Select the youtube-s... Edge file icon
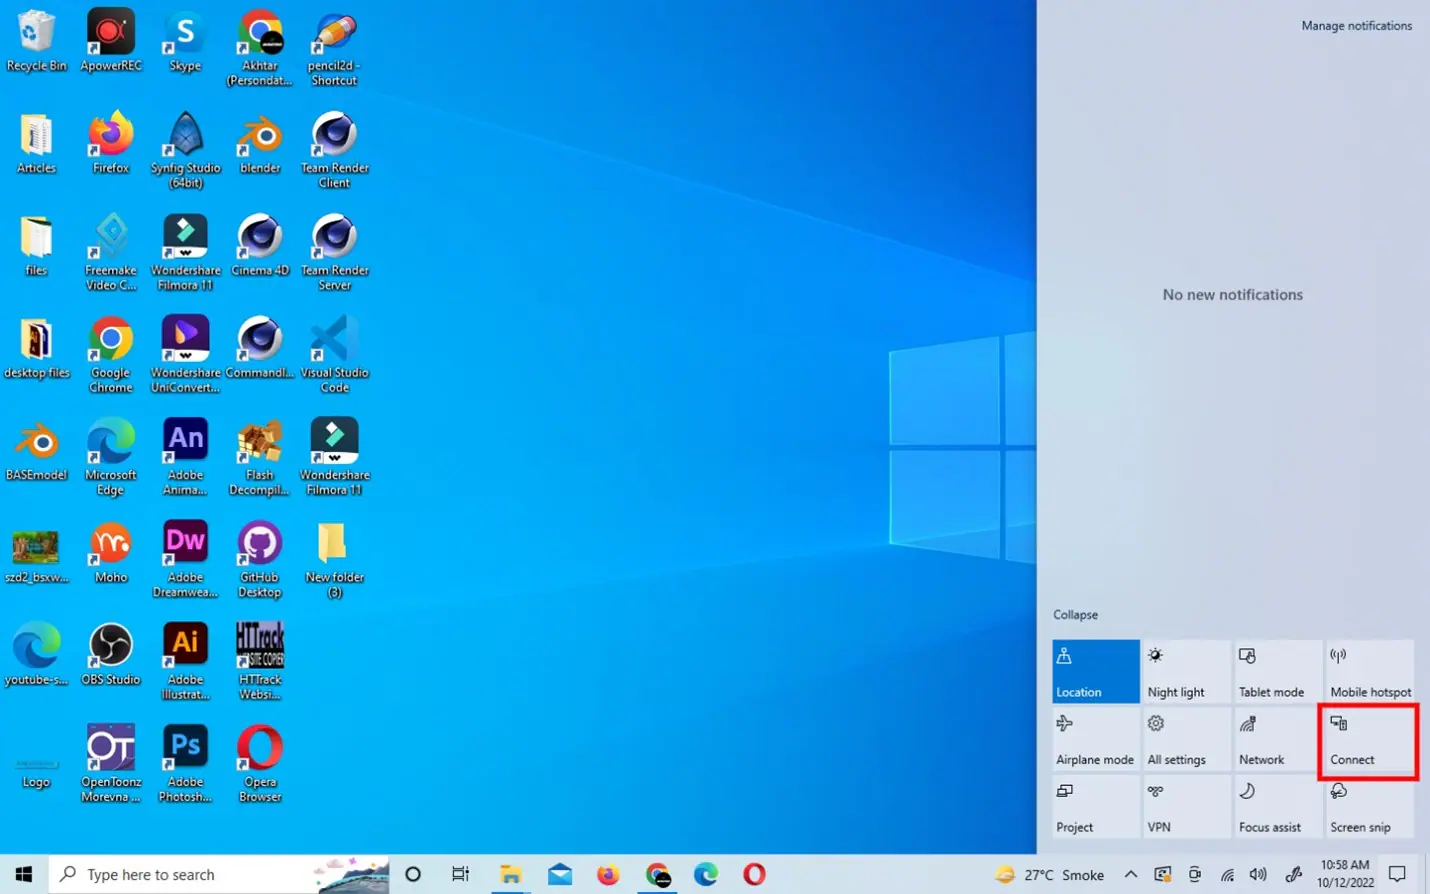This screenshot has height=894, width=1430. click(36, 654)
